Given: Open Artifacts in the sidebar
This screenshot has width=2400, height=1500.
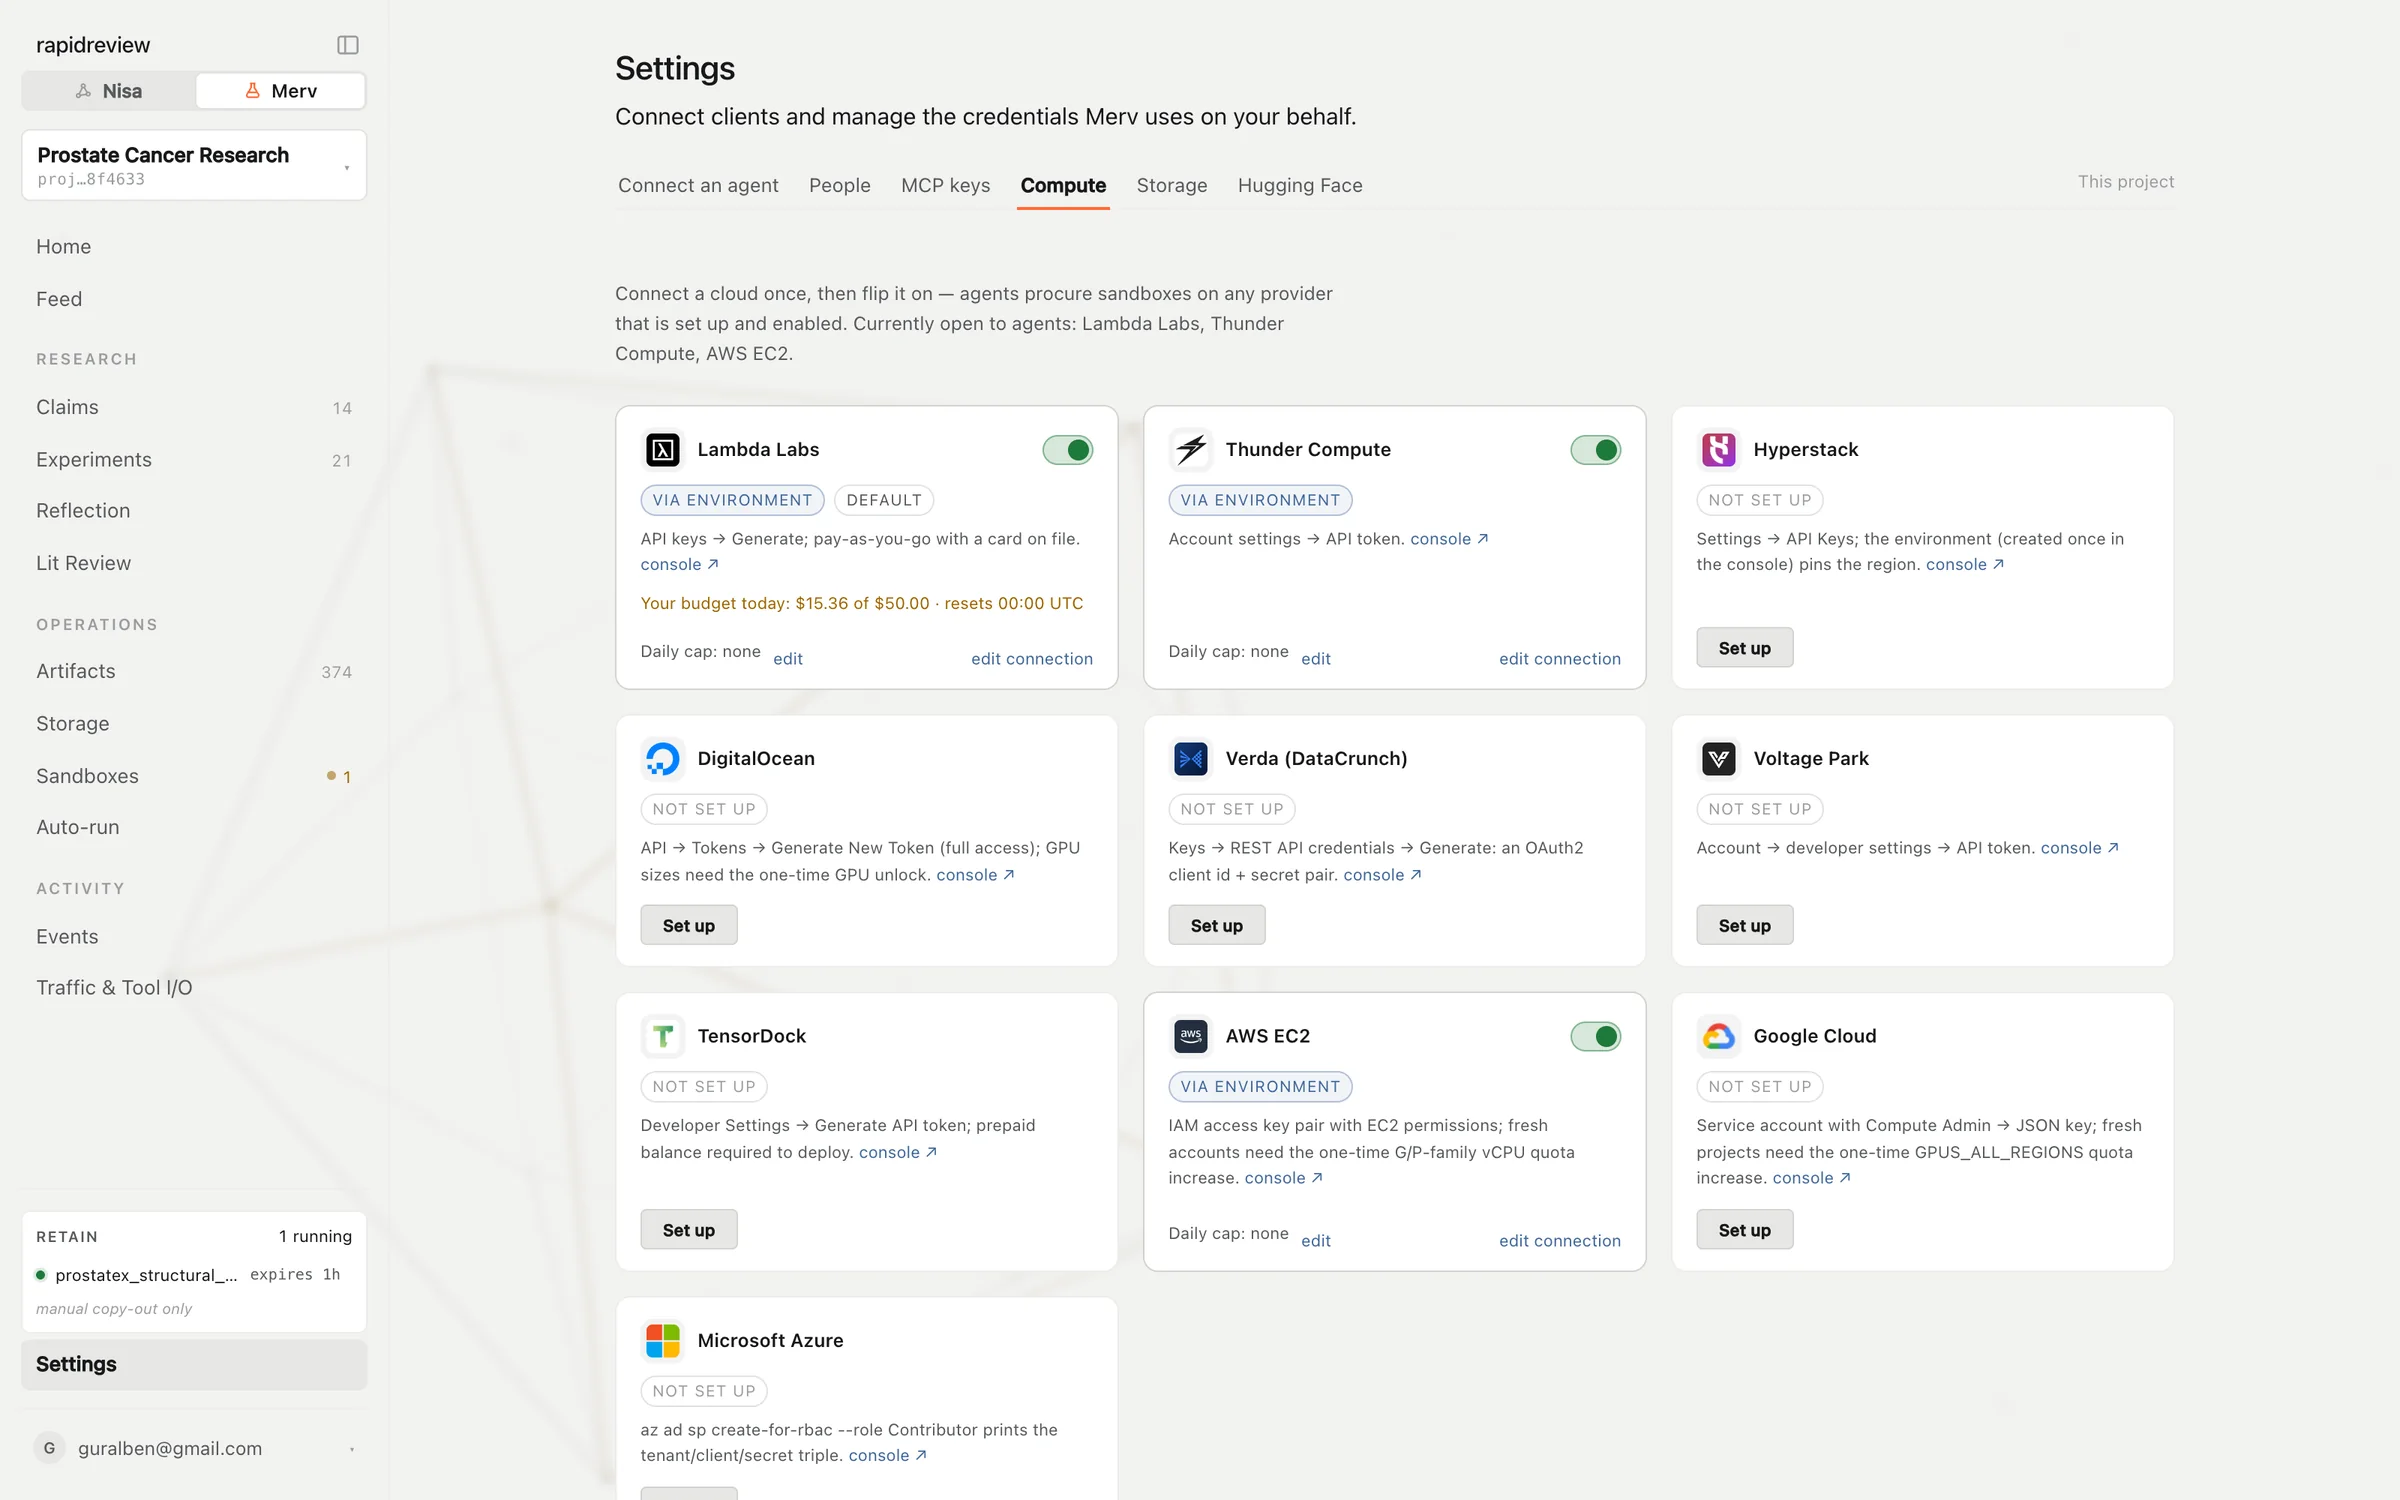Looking at the screenshot, I should (194, 671).
